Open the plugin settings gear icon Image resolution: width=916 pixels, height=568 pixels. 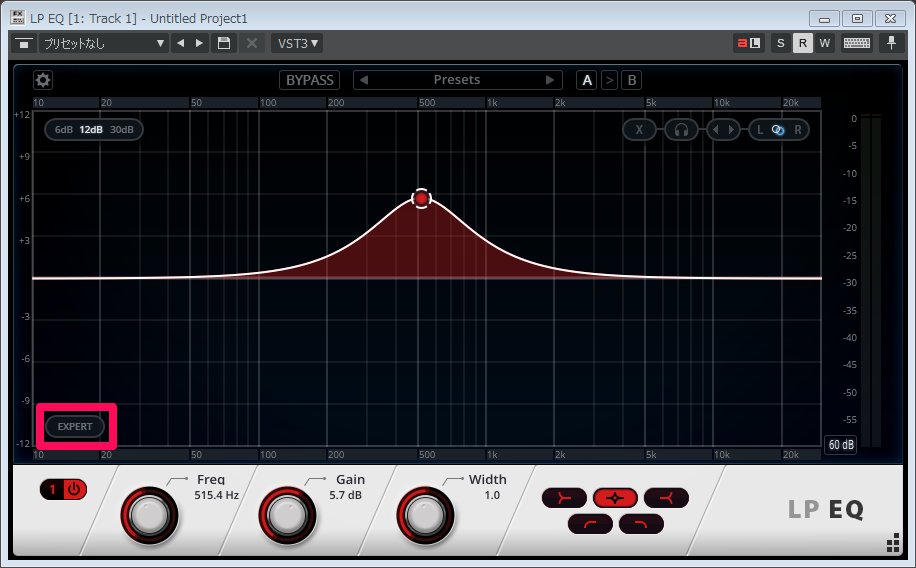tap(43, 80)
